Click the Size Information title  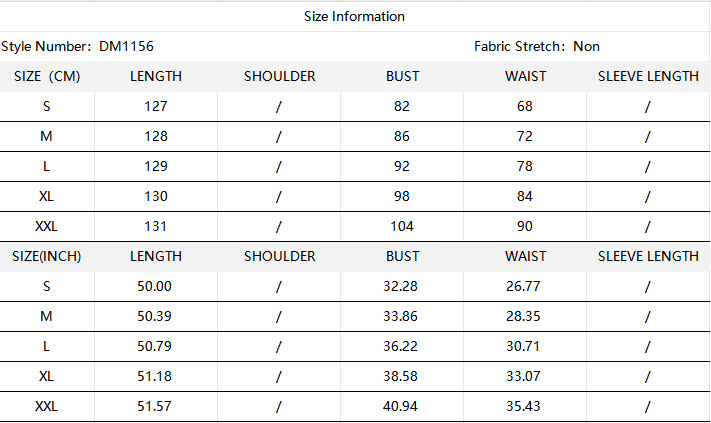[x=355, y=16]
